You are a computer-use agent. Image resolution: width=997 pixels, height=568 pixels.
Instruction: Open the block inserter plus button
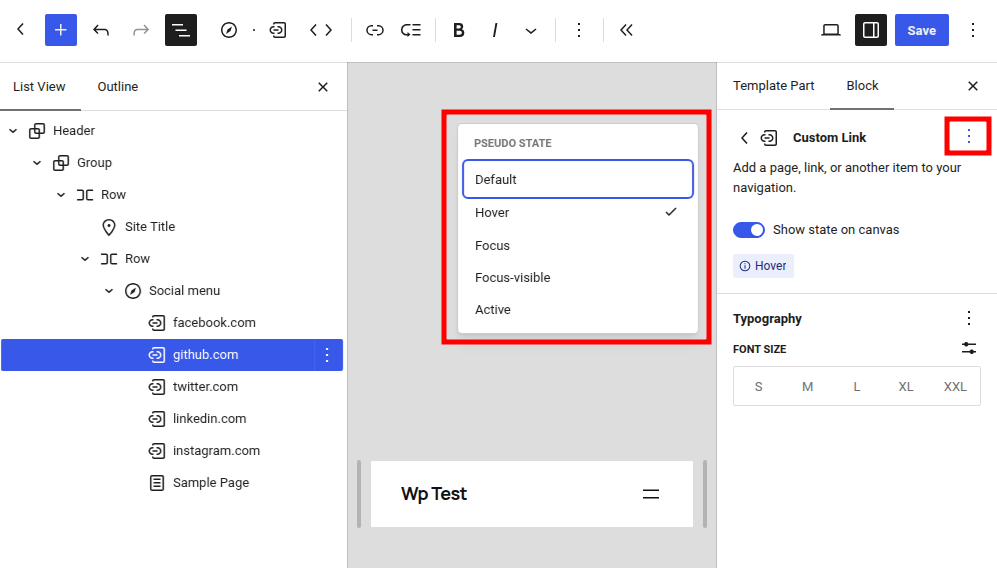point(60,30)
